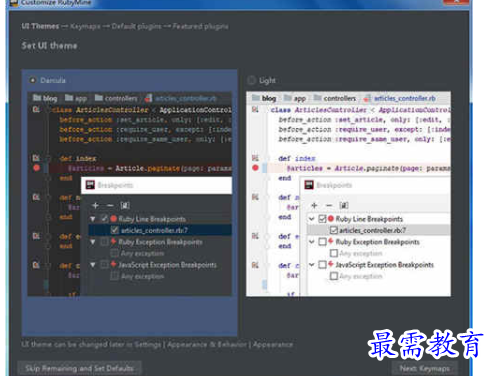This screenshot has height=376, width=492.
Task: Click the add (+) breakpoint icon in Light preview
Action: click(x=314, y=206)
